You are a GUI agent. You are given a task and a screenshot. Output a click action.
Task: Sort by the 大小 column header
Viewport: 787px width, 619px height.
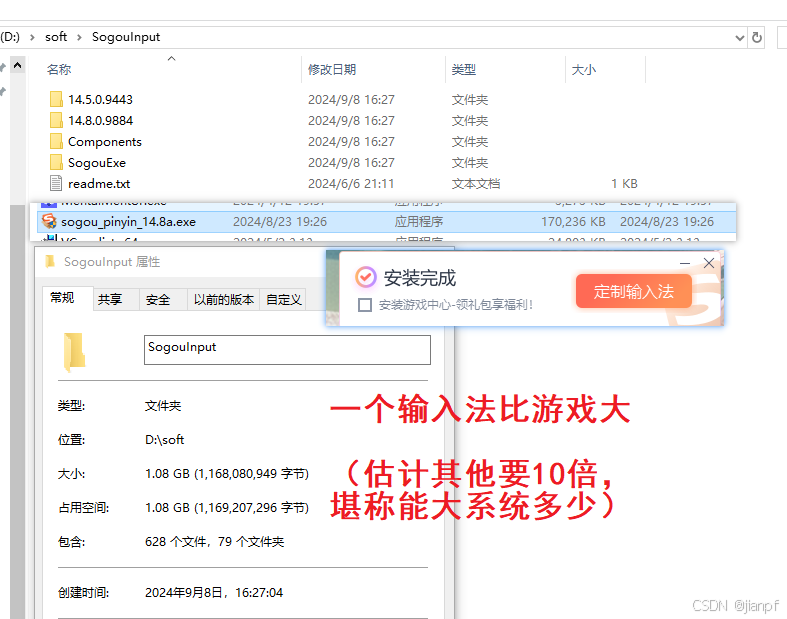[x=583, y=69]
